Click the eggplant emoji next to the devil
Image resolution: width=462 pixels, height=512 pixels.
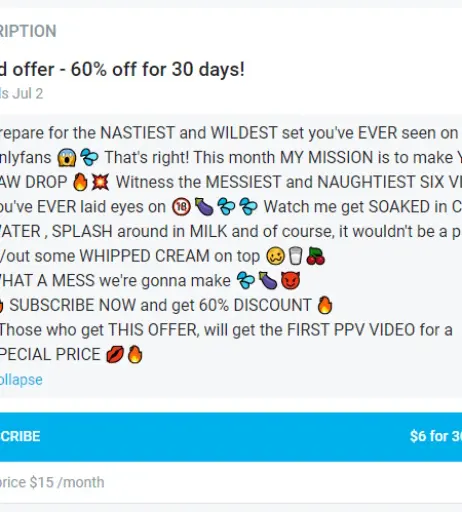(268, 281)
